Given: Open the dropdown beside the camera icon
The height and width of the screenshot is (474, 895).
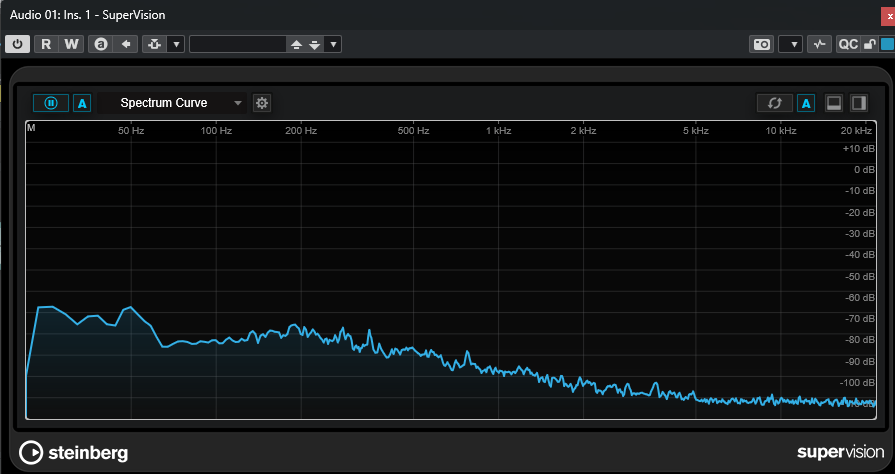Looking at the screenshot, I should (x=791, y=44).
